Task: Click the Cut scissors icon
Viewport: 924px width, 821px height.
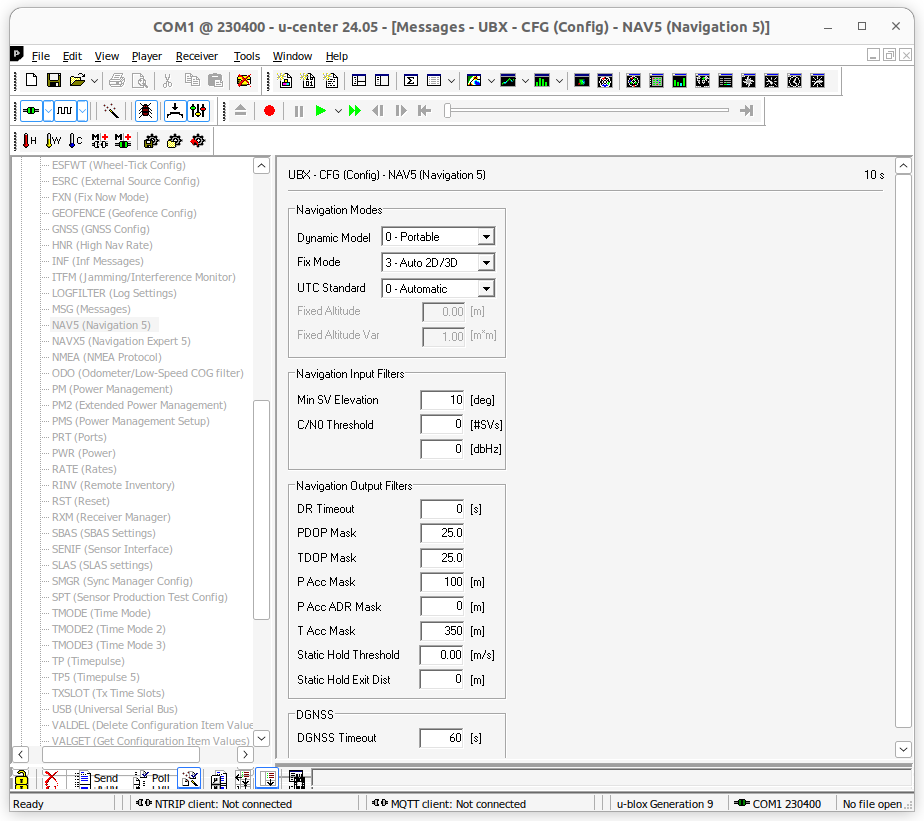Action: coord(167,81)
